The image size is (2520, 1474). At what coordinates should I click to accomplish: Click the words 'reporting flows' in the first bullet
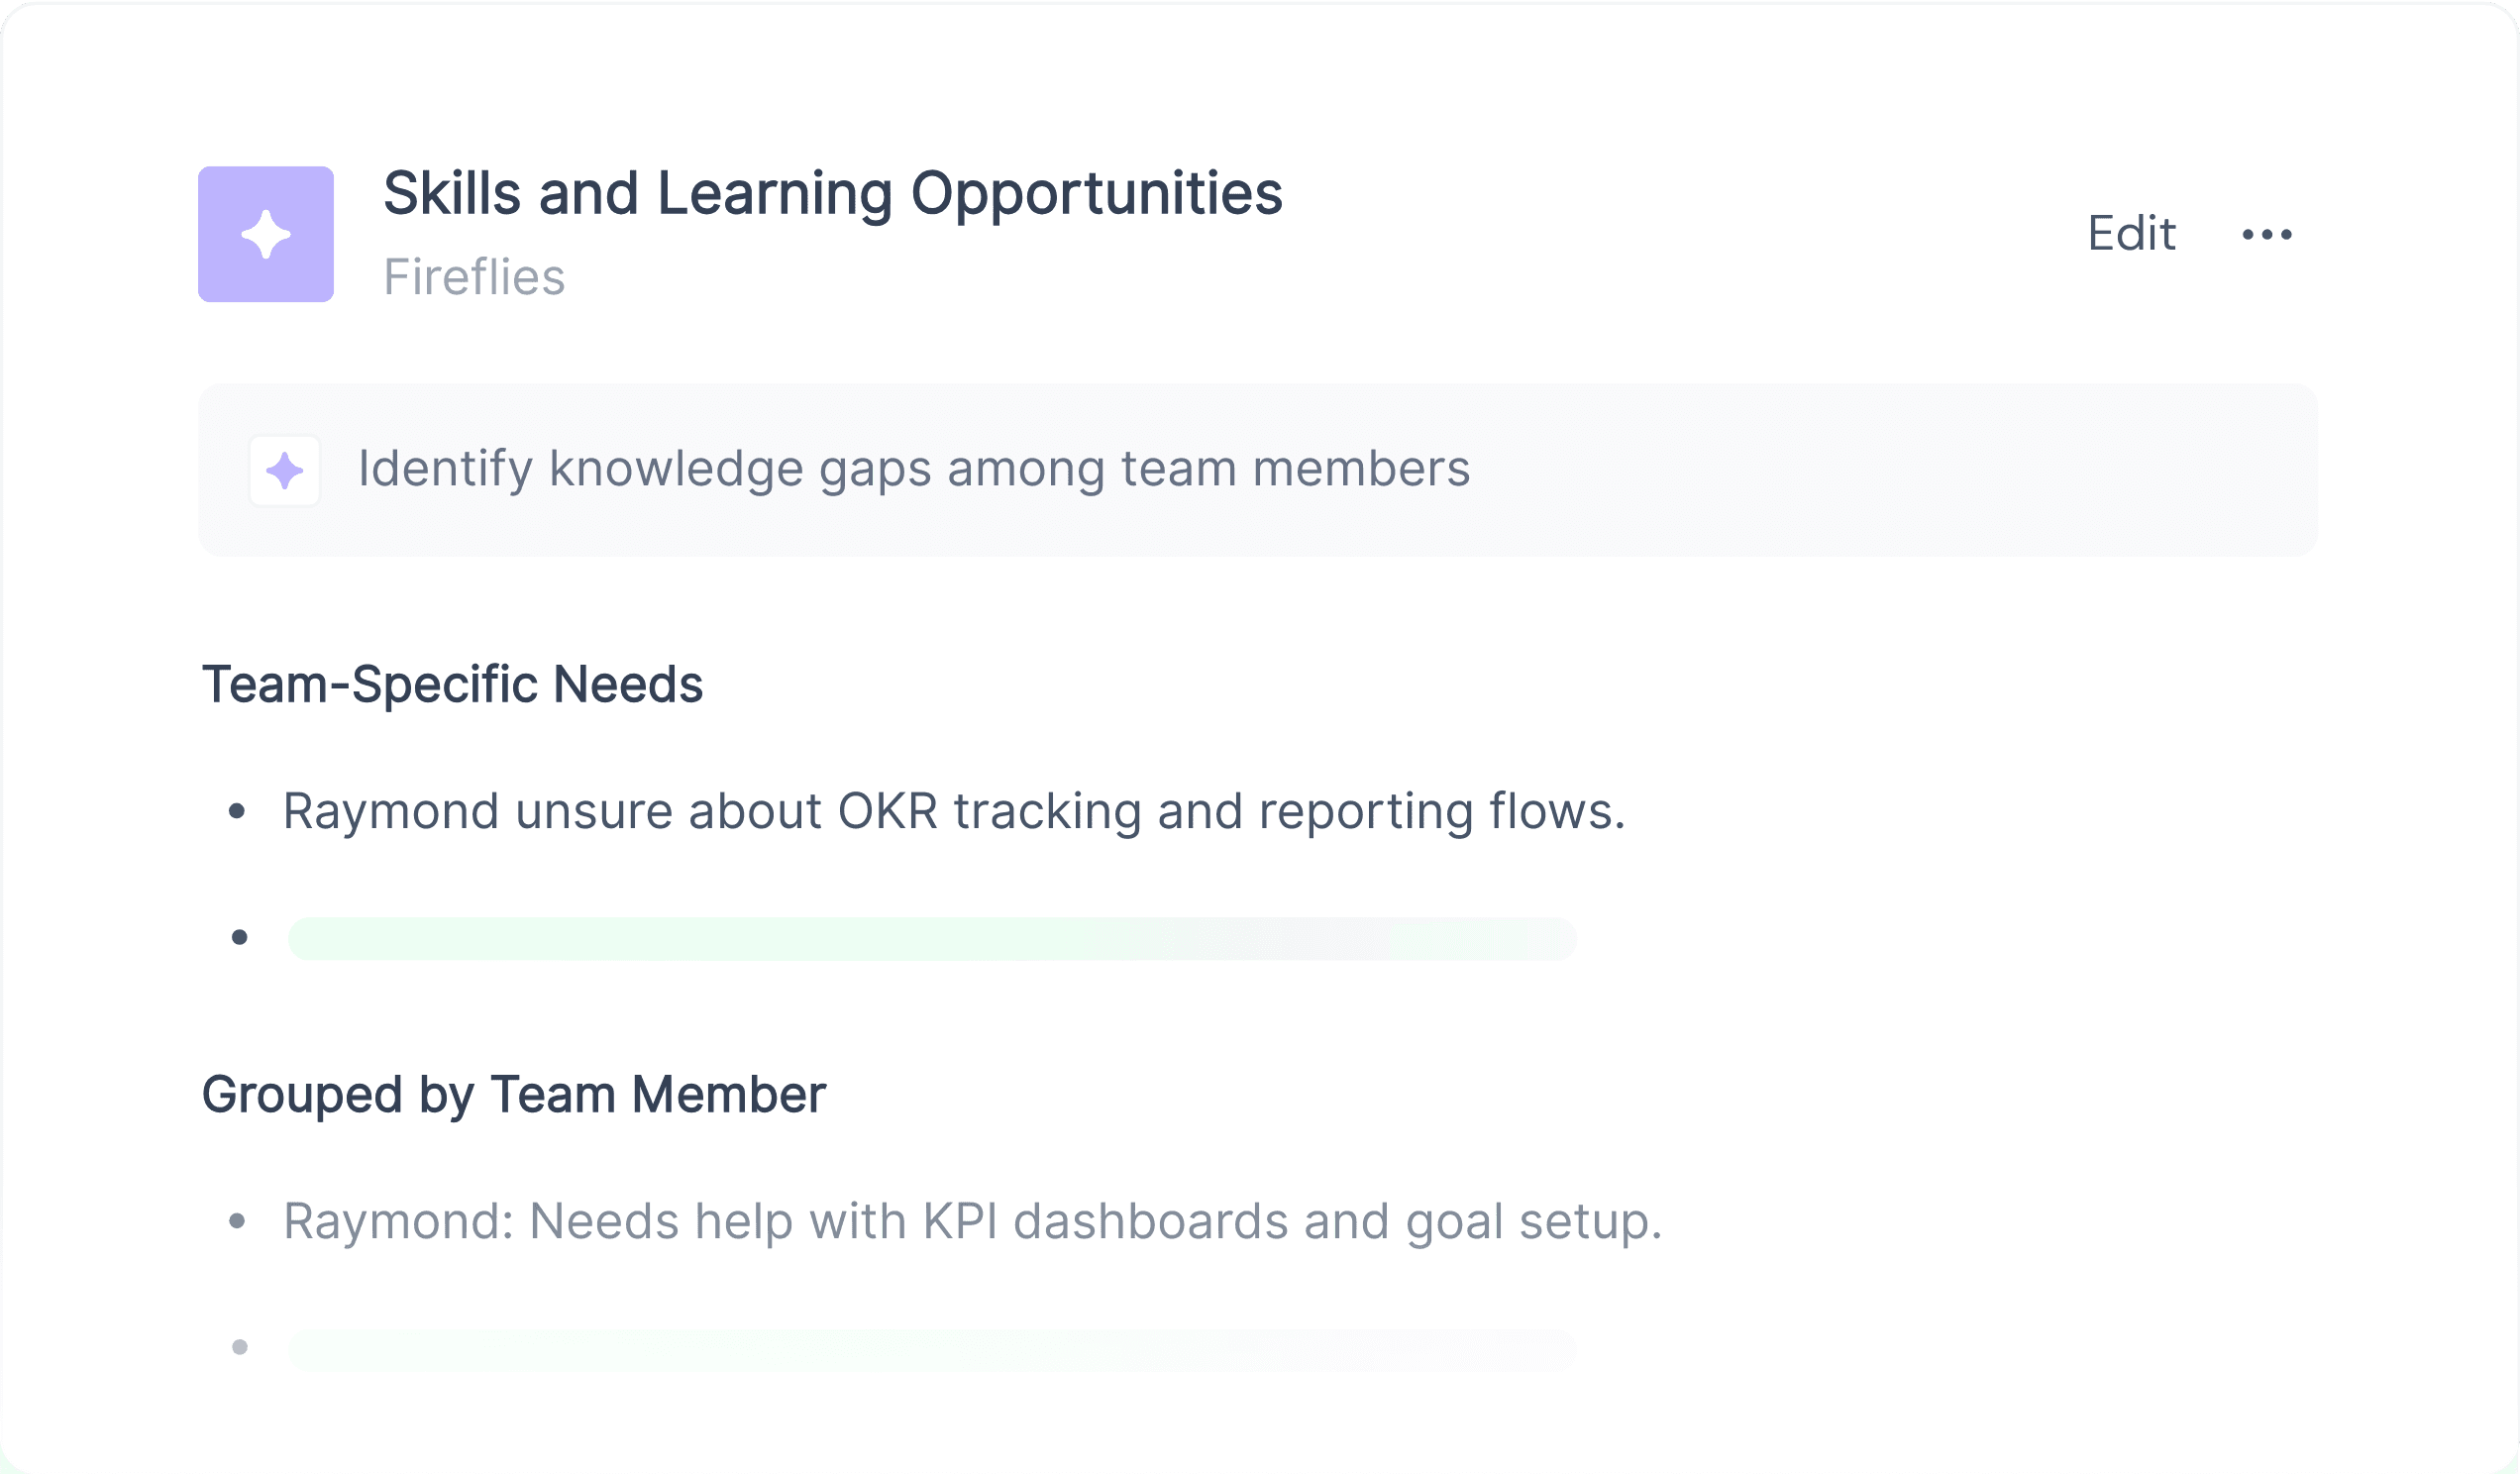pos(1442,811)
